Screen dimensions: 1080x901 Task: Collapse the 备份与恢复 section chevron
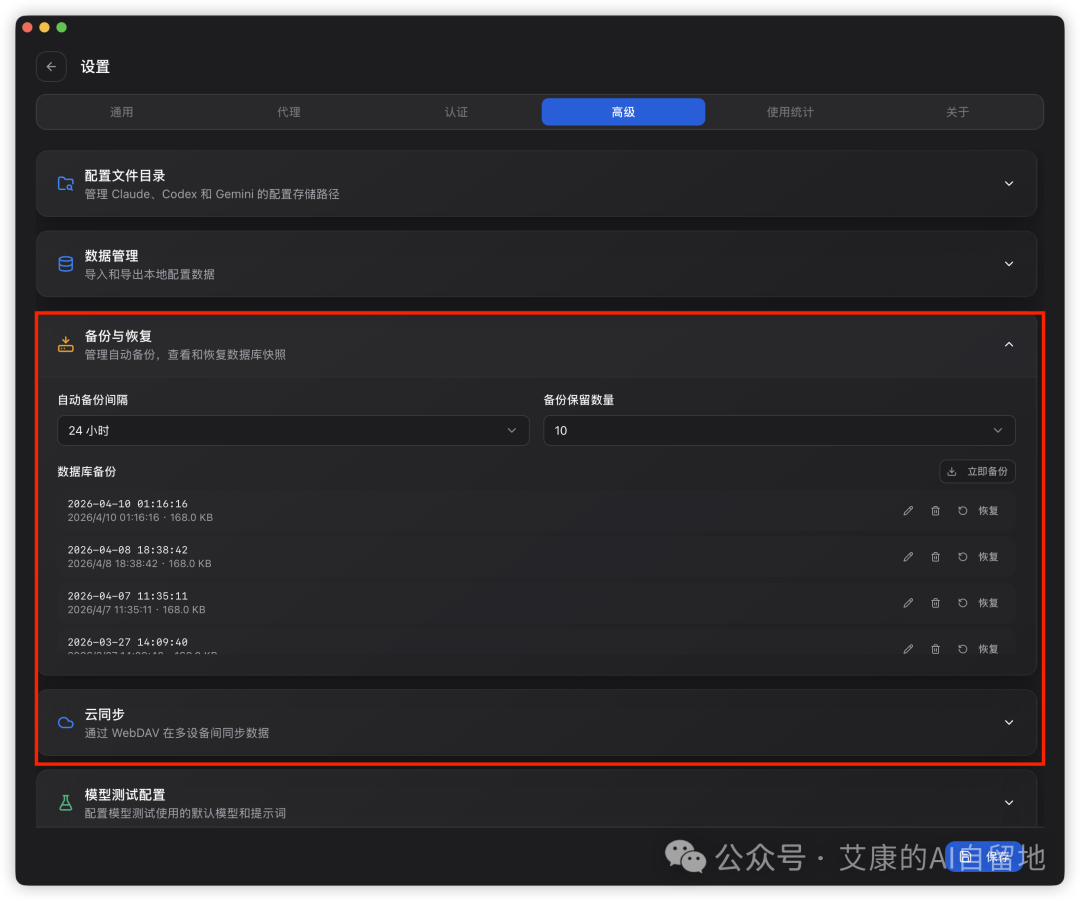[1009, 344]
